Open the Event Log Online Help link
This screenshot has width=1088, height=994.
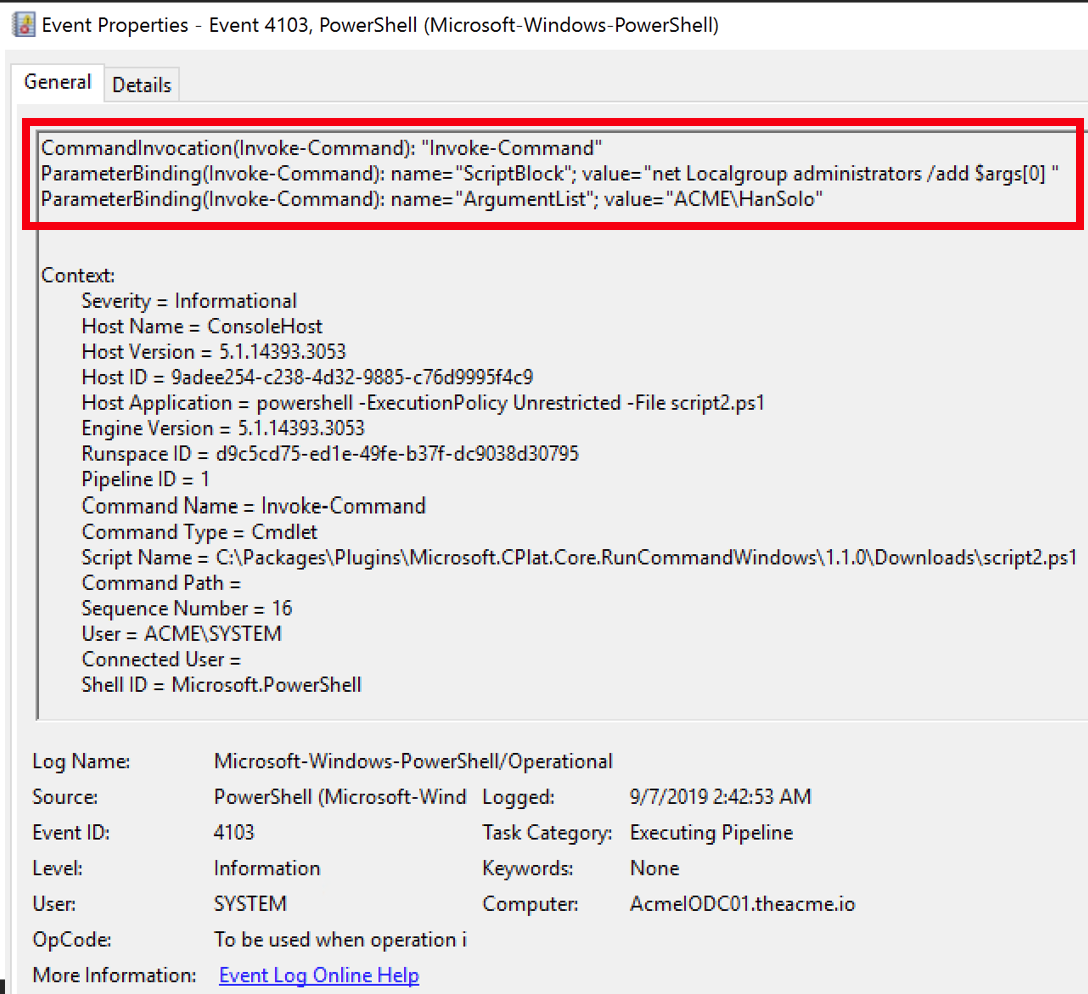pos(318,975)
